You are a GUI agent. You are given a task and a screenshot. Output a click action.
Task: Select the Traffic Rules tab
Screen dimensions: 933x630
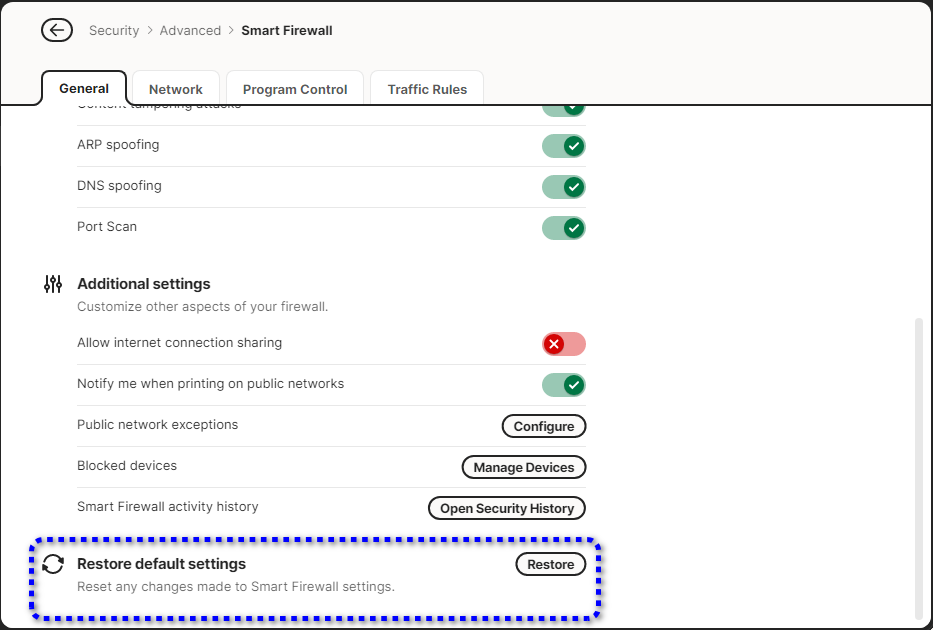(427, 89)
